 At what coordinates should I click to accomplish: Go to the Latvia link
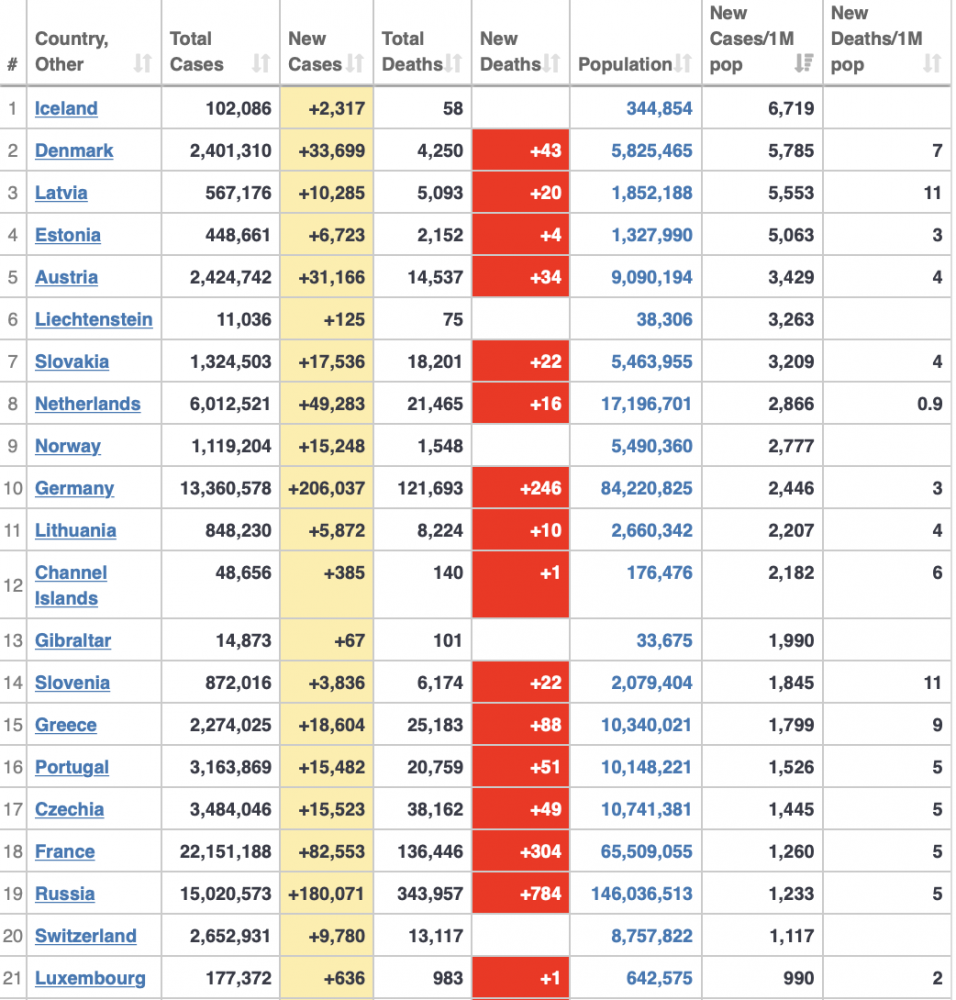61,193
